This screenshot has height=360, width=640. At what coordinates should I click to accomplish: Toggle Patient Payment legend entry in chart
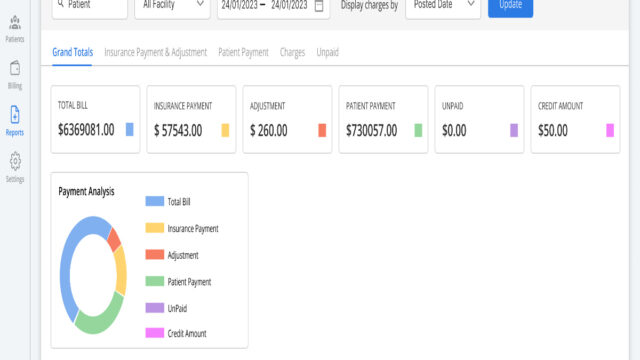(x=178, y=281)
